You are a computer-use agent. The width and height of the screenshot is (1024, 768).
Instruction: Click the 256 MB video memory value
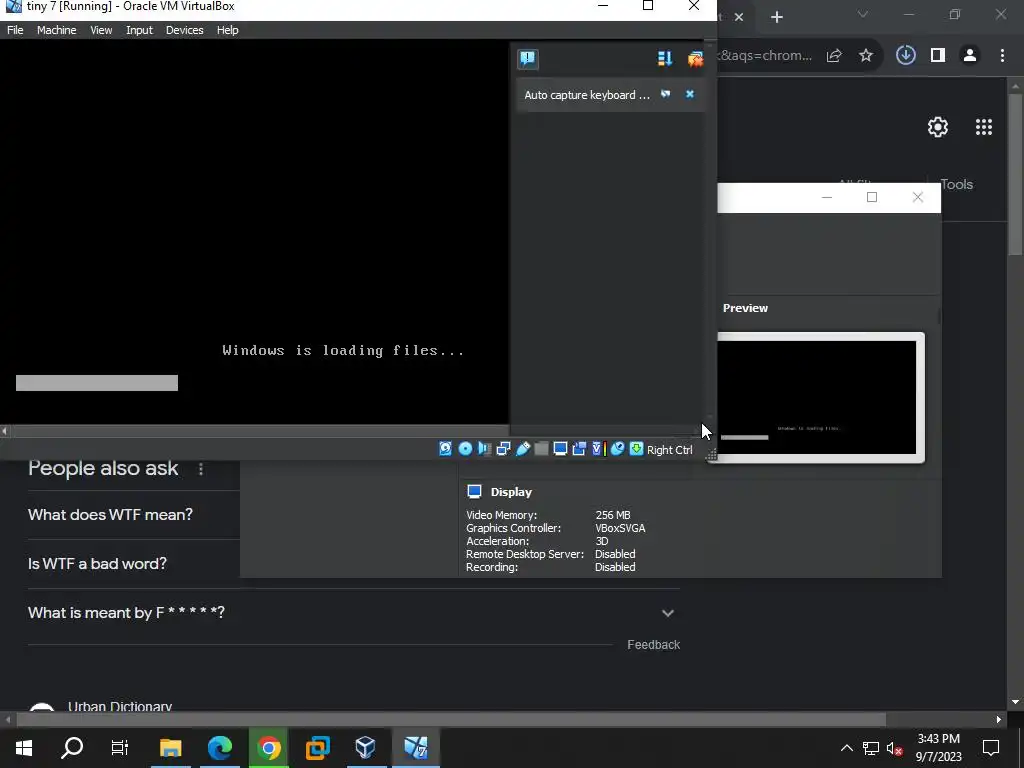click(613, 515)
